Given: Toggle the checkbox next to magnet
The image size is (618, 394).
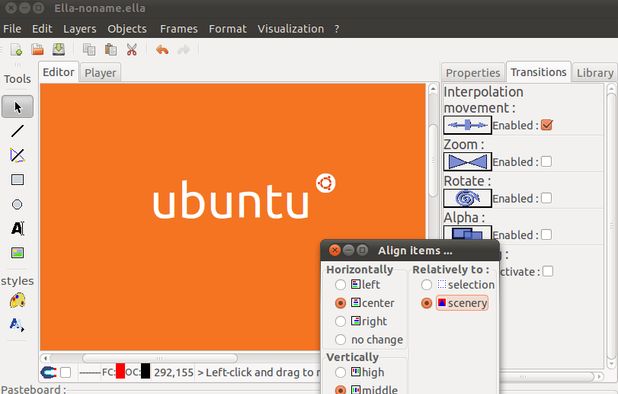Looking at the screenshot, I should [x=65, y=372].
